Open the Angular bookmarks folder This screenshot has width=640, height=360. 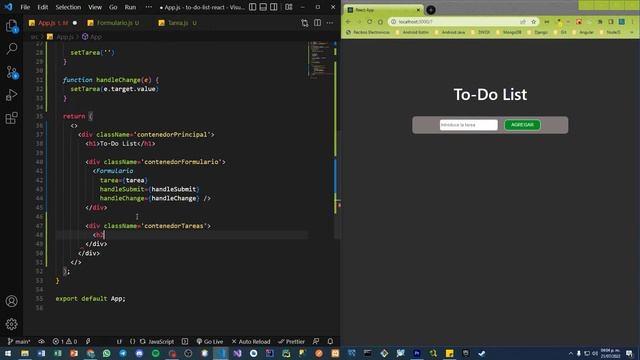tap(583, 32)
